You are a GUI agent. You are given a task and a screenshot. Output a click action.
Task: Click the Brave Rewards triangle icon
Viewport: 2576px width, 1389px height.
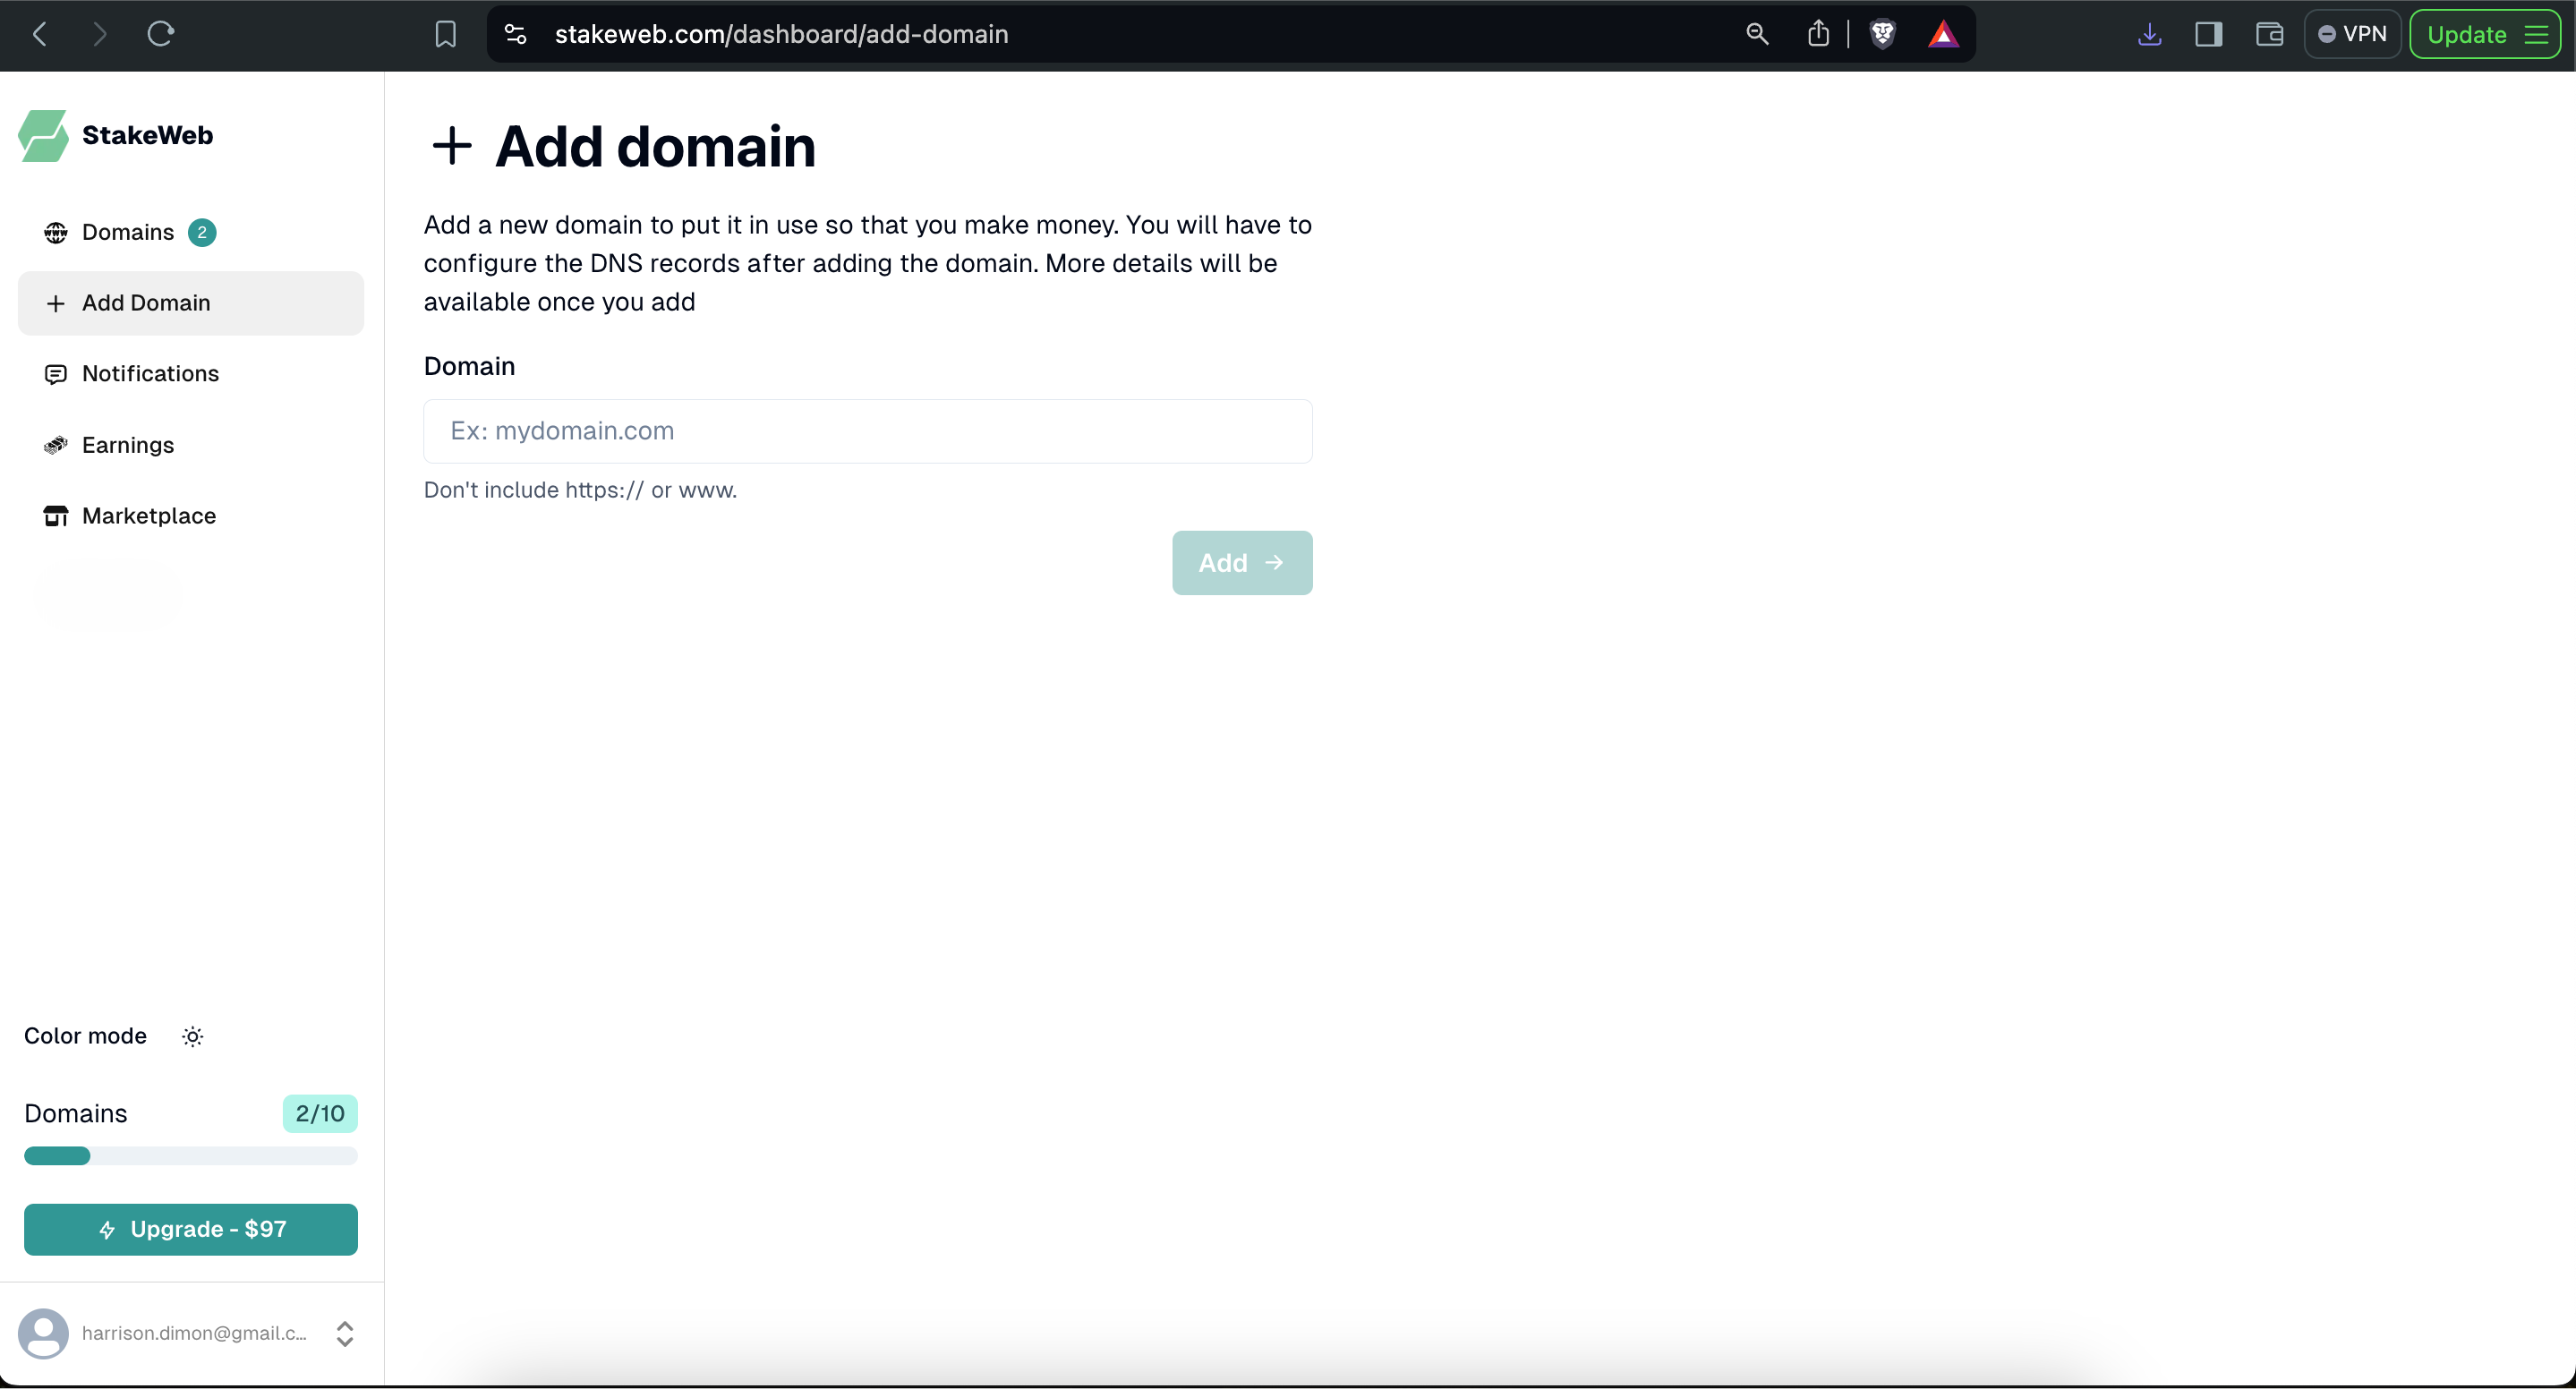(1942, 34)
